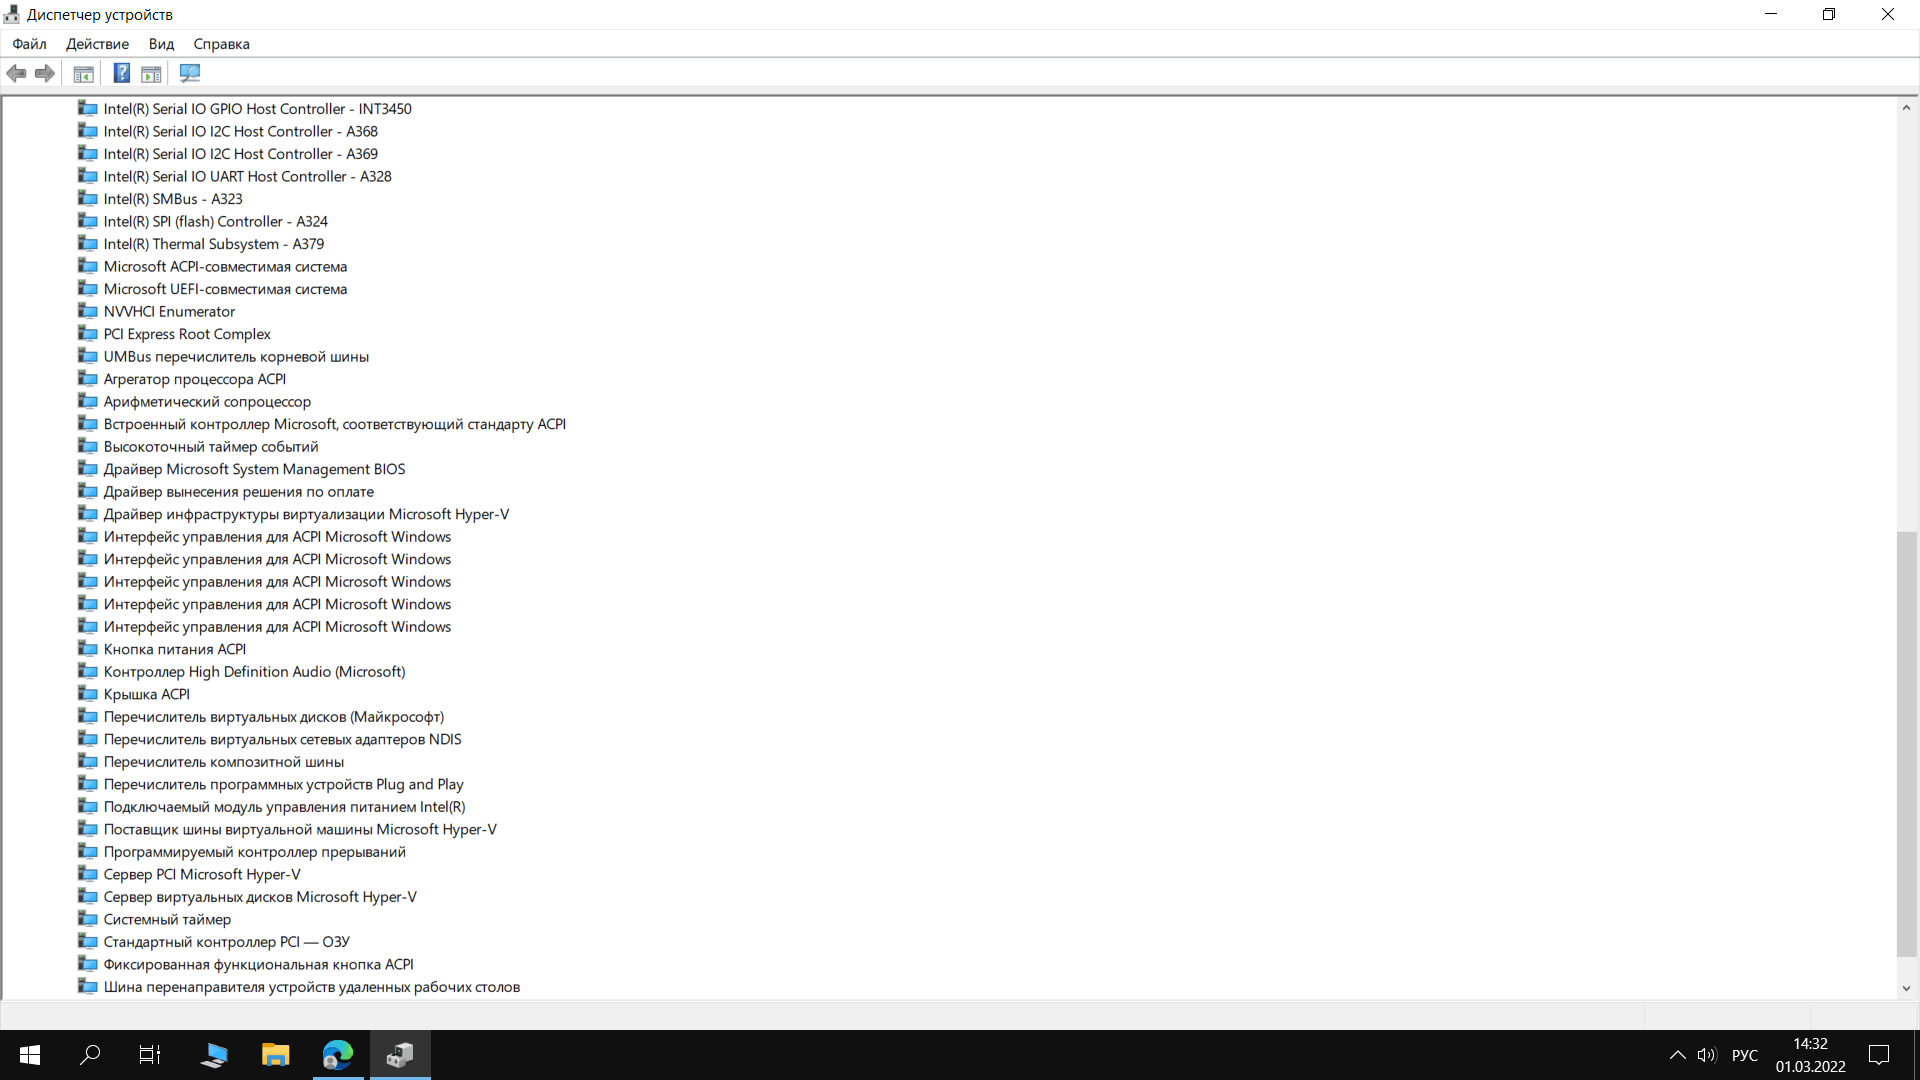The image size is (1920, 1080).
Task: Select Поставщик шины виртуальной машины Hyper-V
Action: [x=300, y=829]
